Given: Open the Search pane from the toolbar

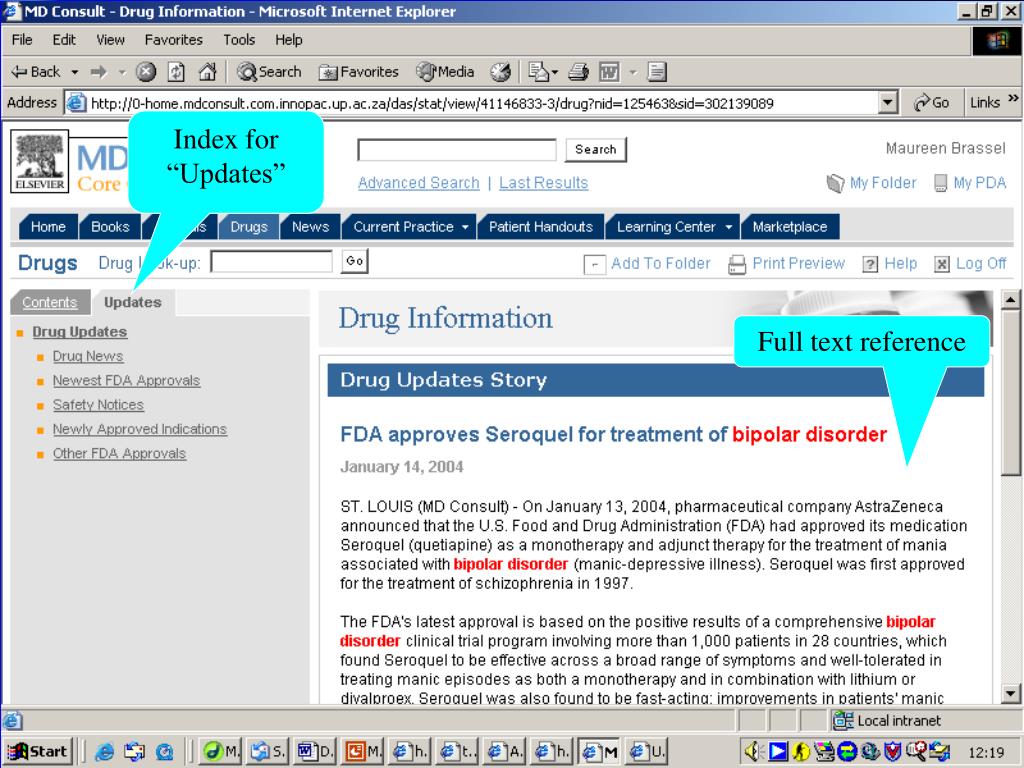Looking at the screenshot, I should pyautogui.click(x=269, y=72).
